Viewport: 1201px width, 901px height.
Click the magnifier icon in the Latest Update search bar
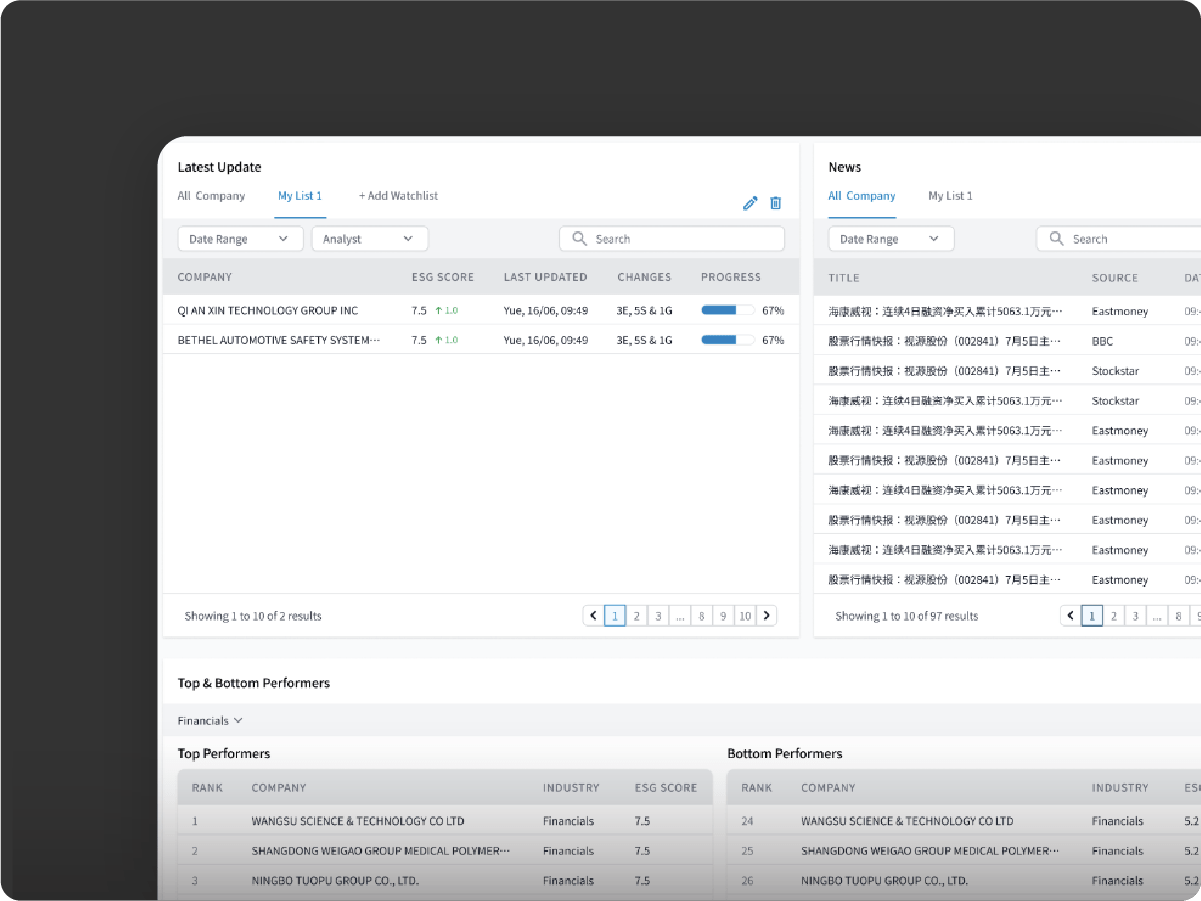click(x=580, y=238)
